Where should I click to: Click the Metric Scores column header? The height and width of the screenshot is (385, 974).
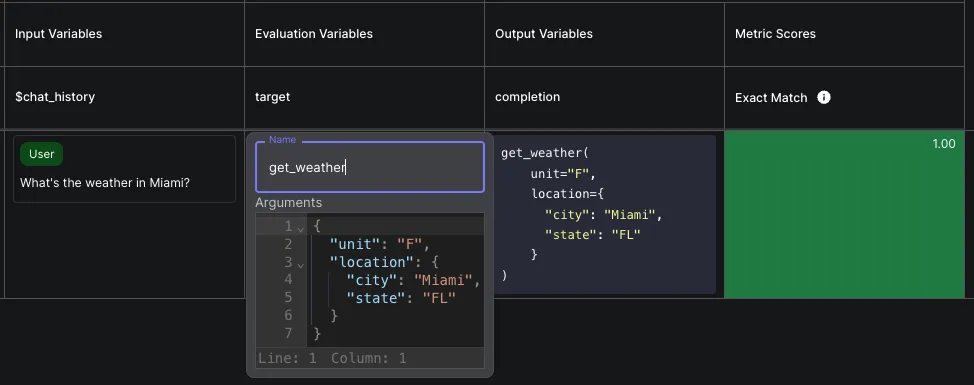pos(775,34)
